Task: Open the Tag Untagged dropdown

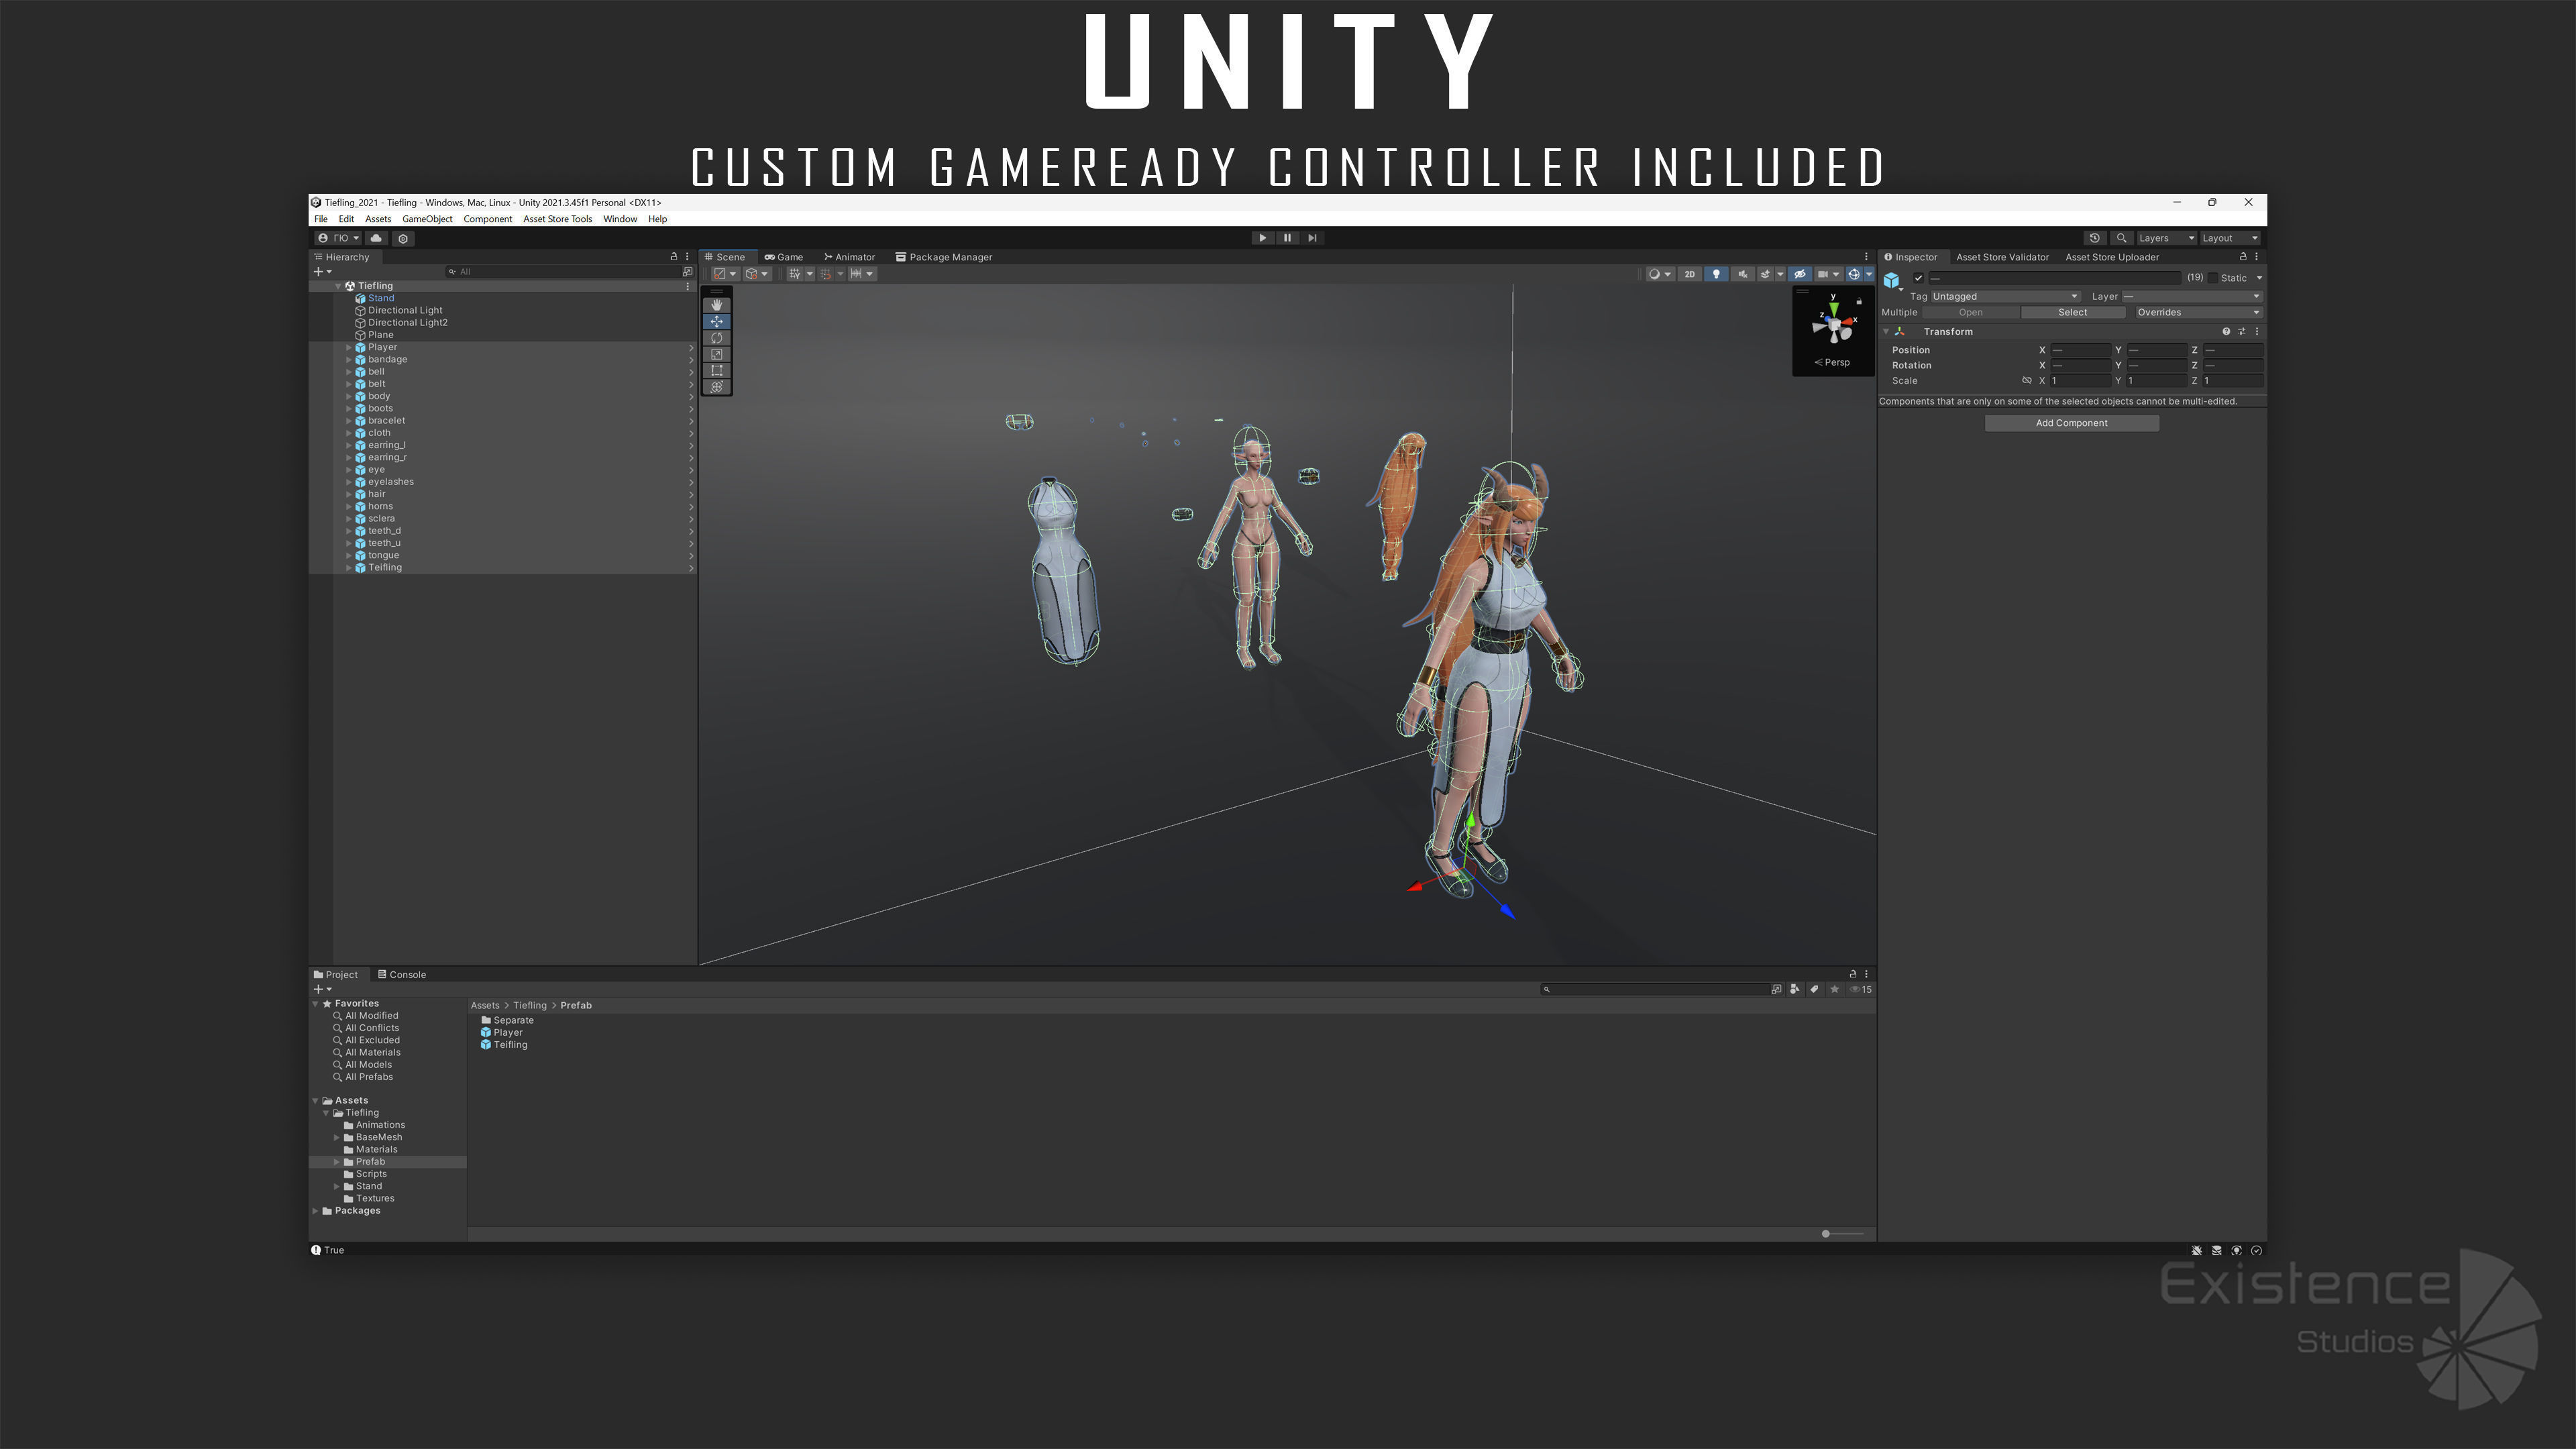Action: (2004, 296)
